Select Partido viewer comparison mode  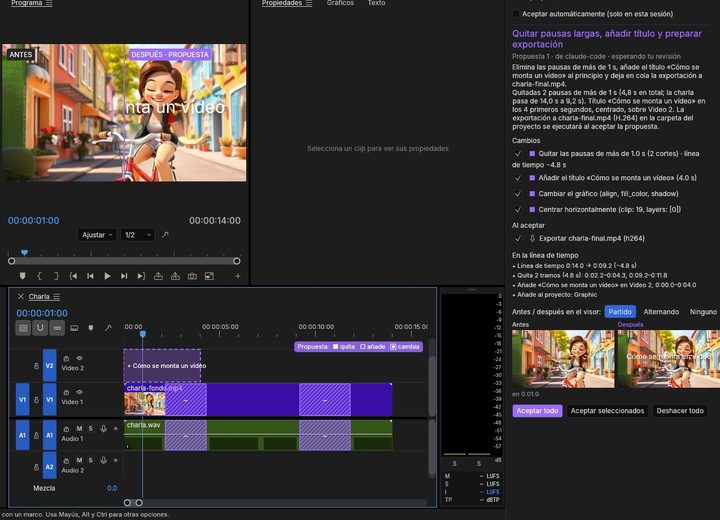(x=620, y=312)
